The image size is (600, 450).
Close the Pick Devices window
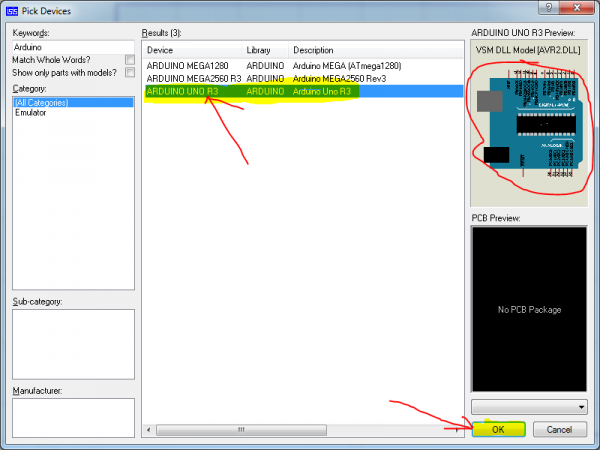577,7
